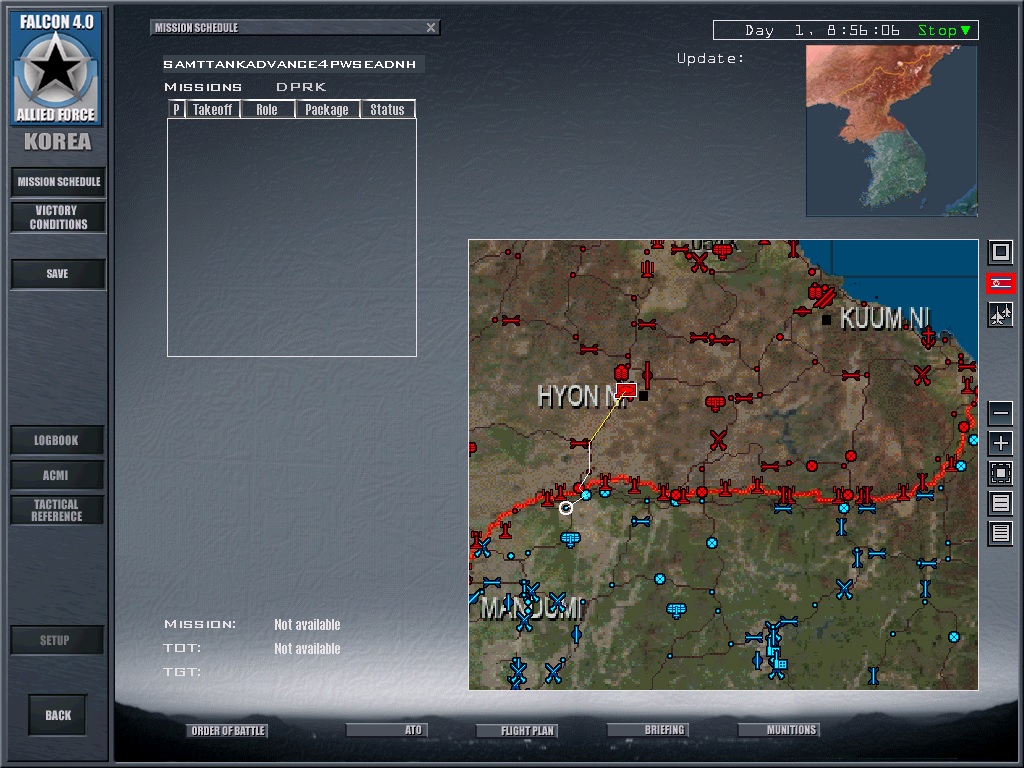Click the bottom dense-lines icon beside map
This screenshot has height=768, width=1024.
pos(1000,533)
